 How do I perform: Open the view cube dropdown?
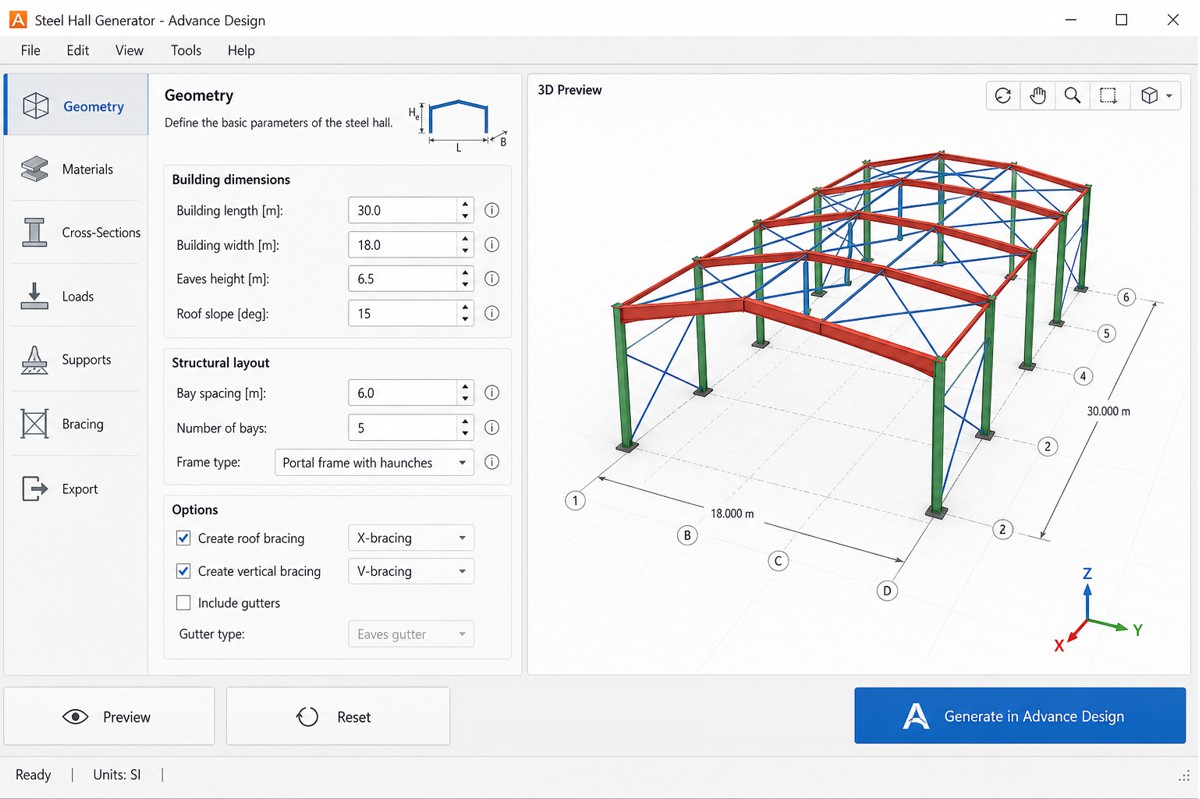[x=1156, y=95]
